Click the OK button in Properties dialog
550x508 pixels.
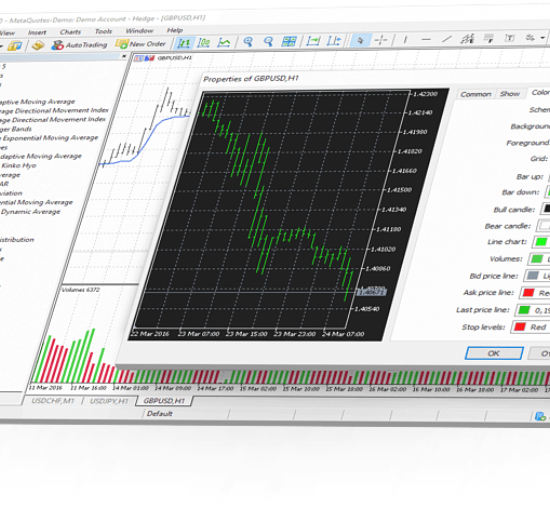494,353
